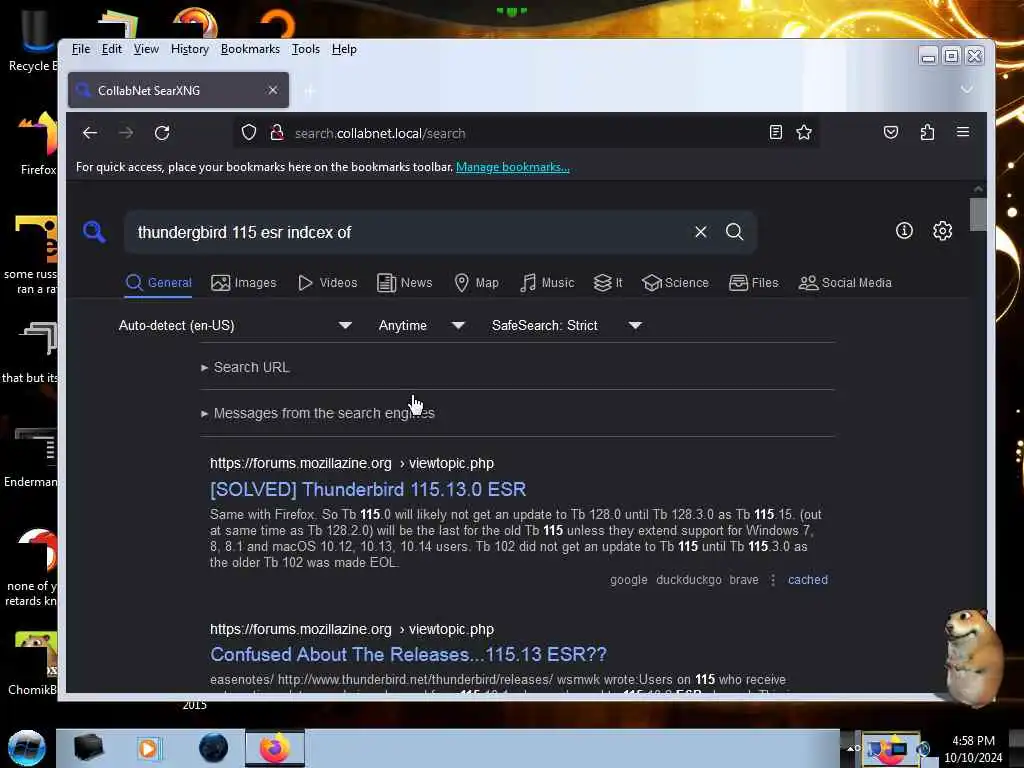Switch to News search category
The image size is (1024, 768).
[x=405, y=283]
